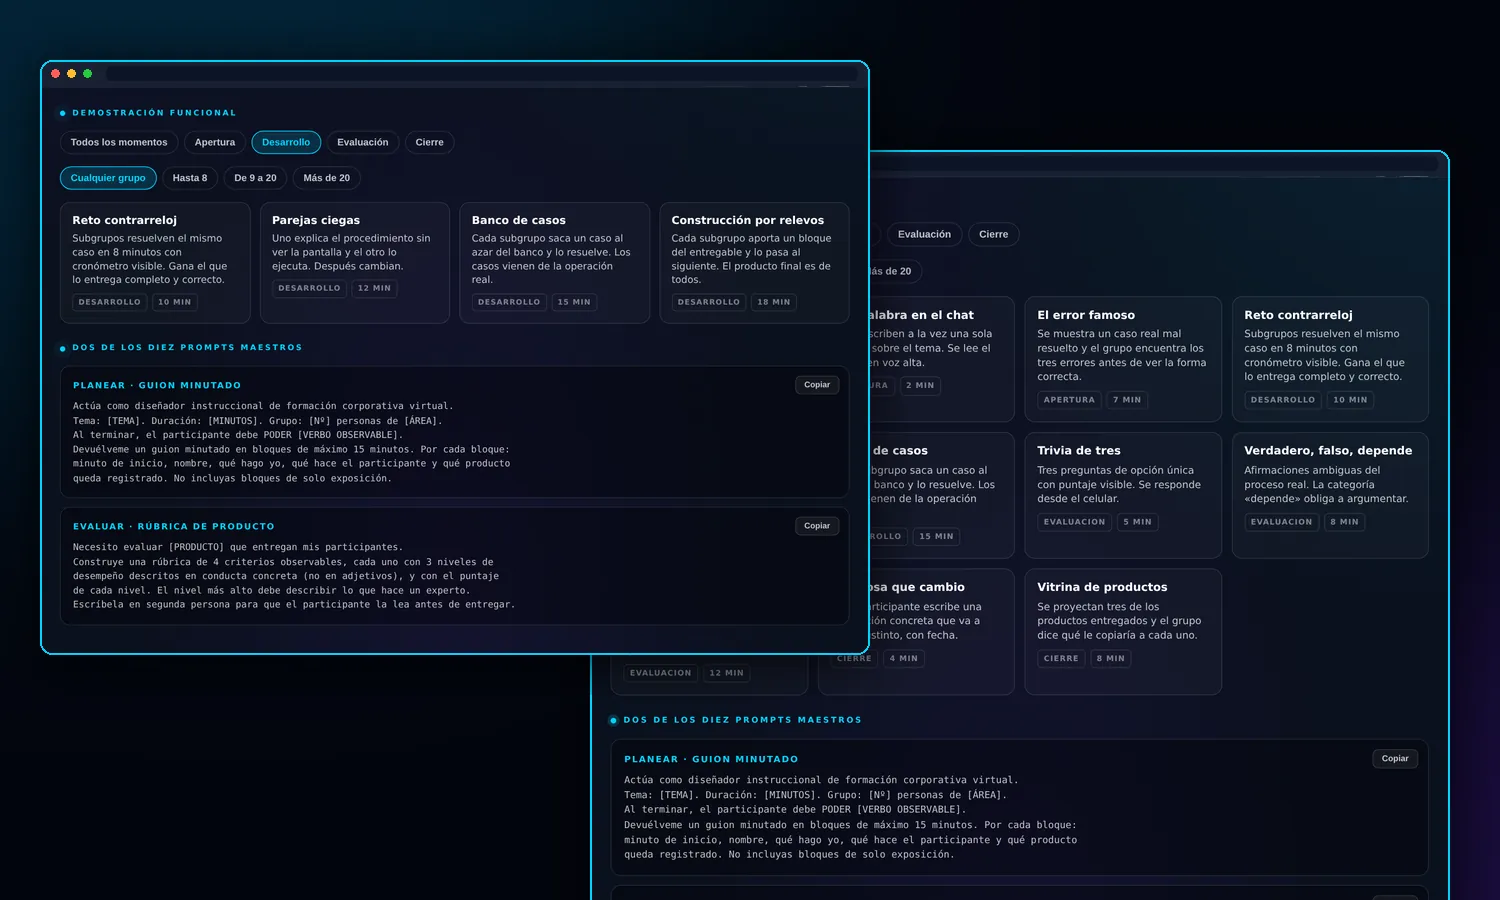Viewport: 1500px width, 900px height.
Task: Open the "Banco de casos" card in front window
Action: 555,263
